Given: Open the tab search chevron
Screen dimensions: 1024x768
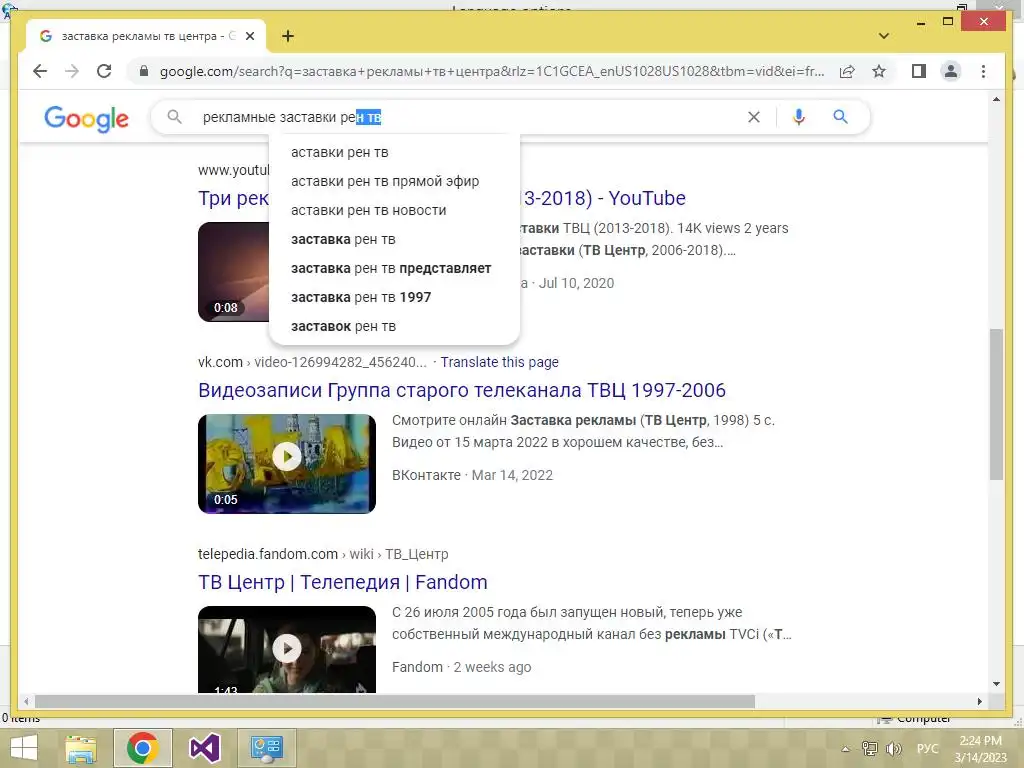Looking at the screenshot, I should pyautogui.click(x=884, y=36).
